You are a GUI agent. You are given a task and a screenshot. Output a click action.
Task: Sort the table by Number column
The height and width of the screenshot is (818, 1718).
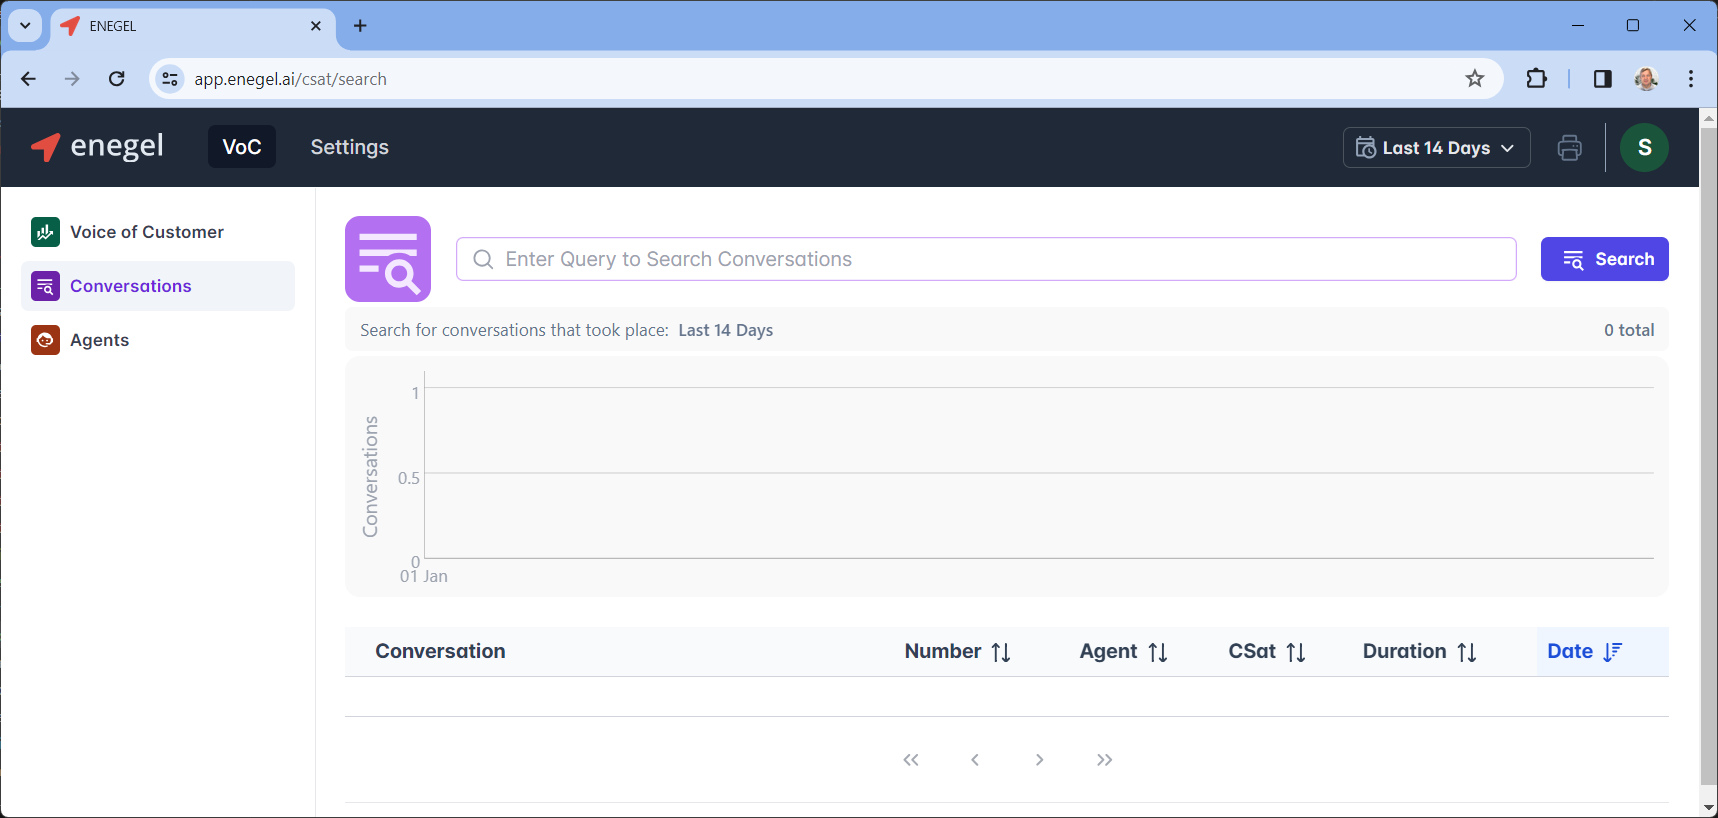pyautogui.click(x=957, y=652)
